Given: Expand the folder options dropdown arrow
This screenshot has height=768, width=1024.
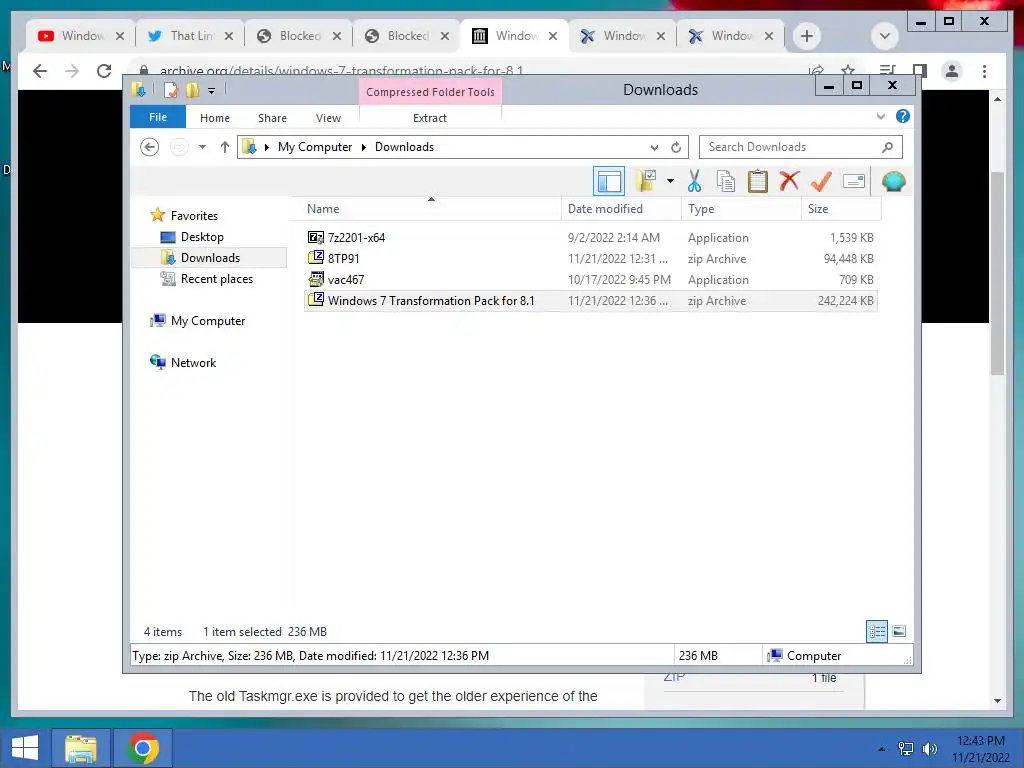Looking at the screenshot, I should click(x=670, y=181).
